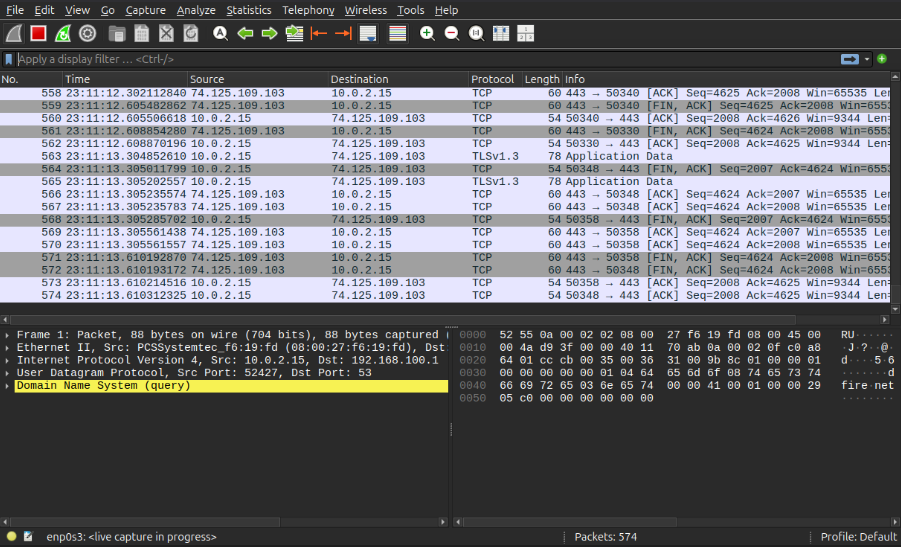
Task: Expand the Ethernet II tree node
Action: pos(7,348)
